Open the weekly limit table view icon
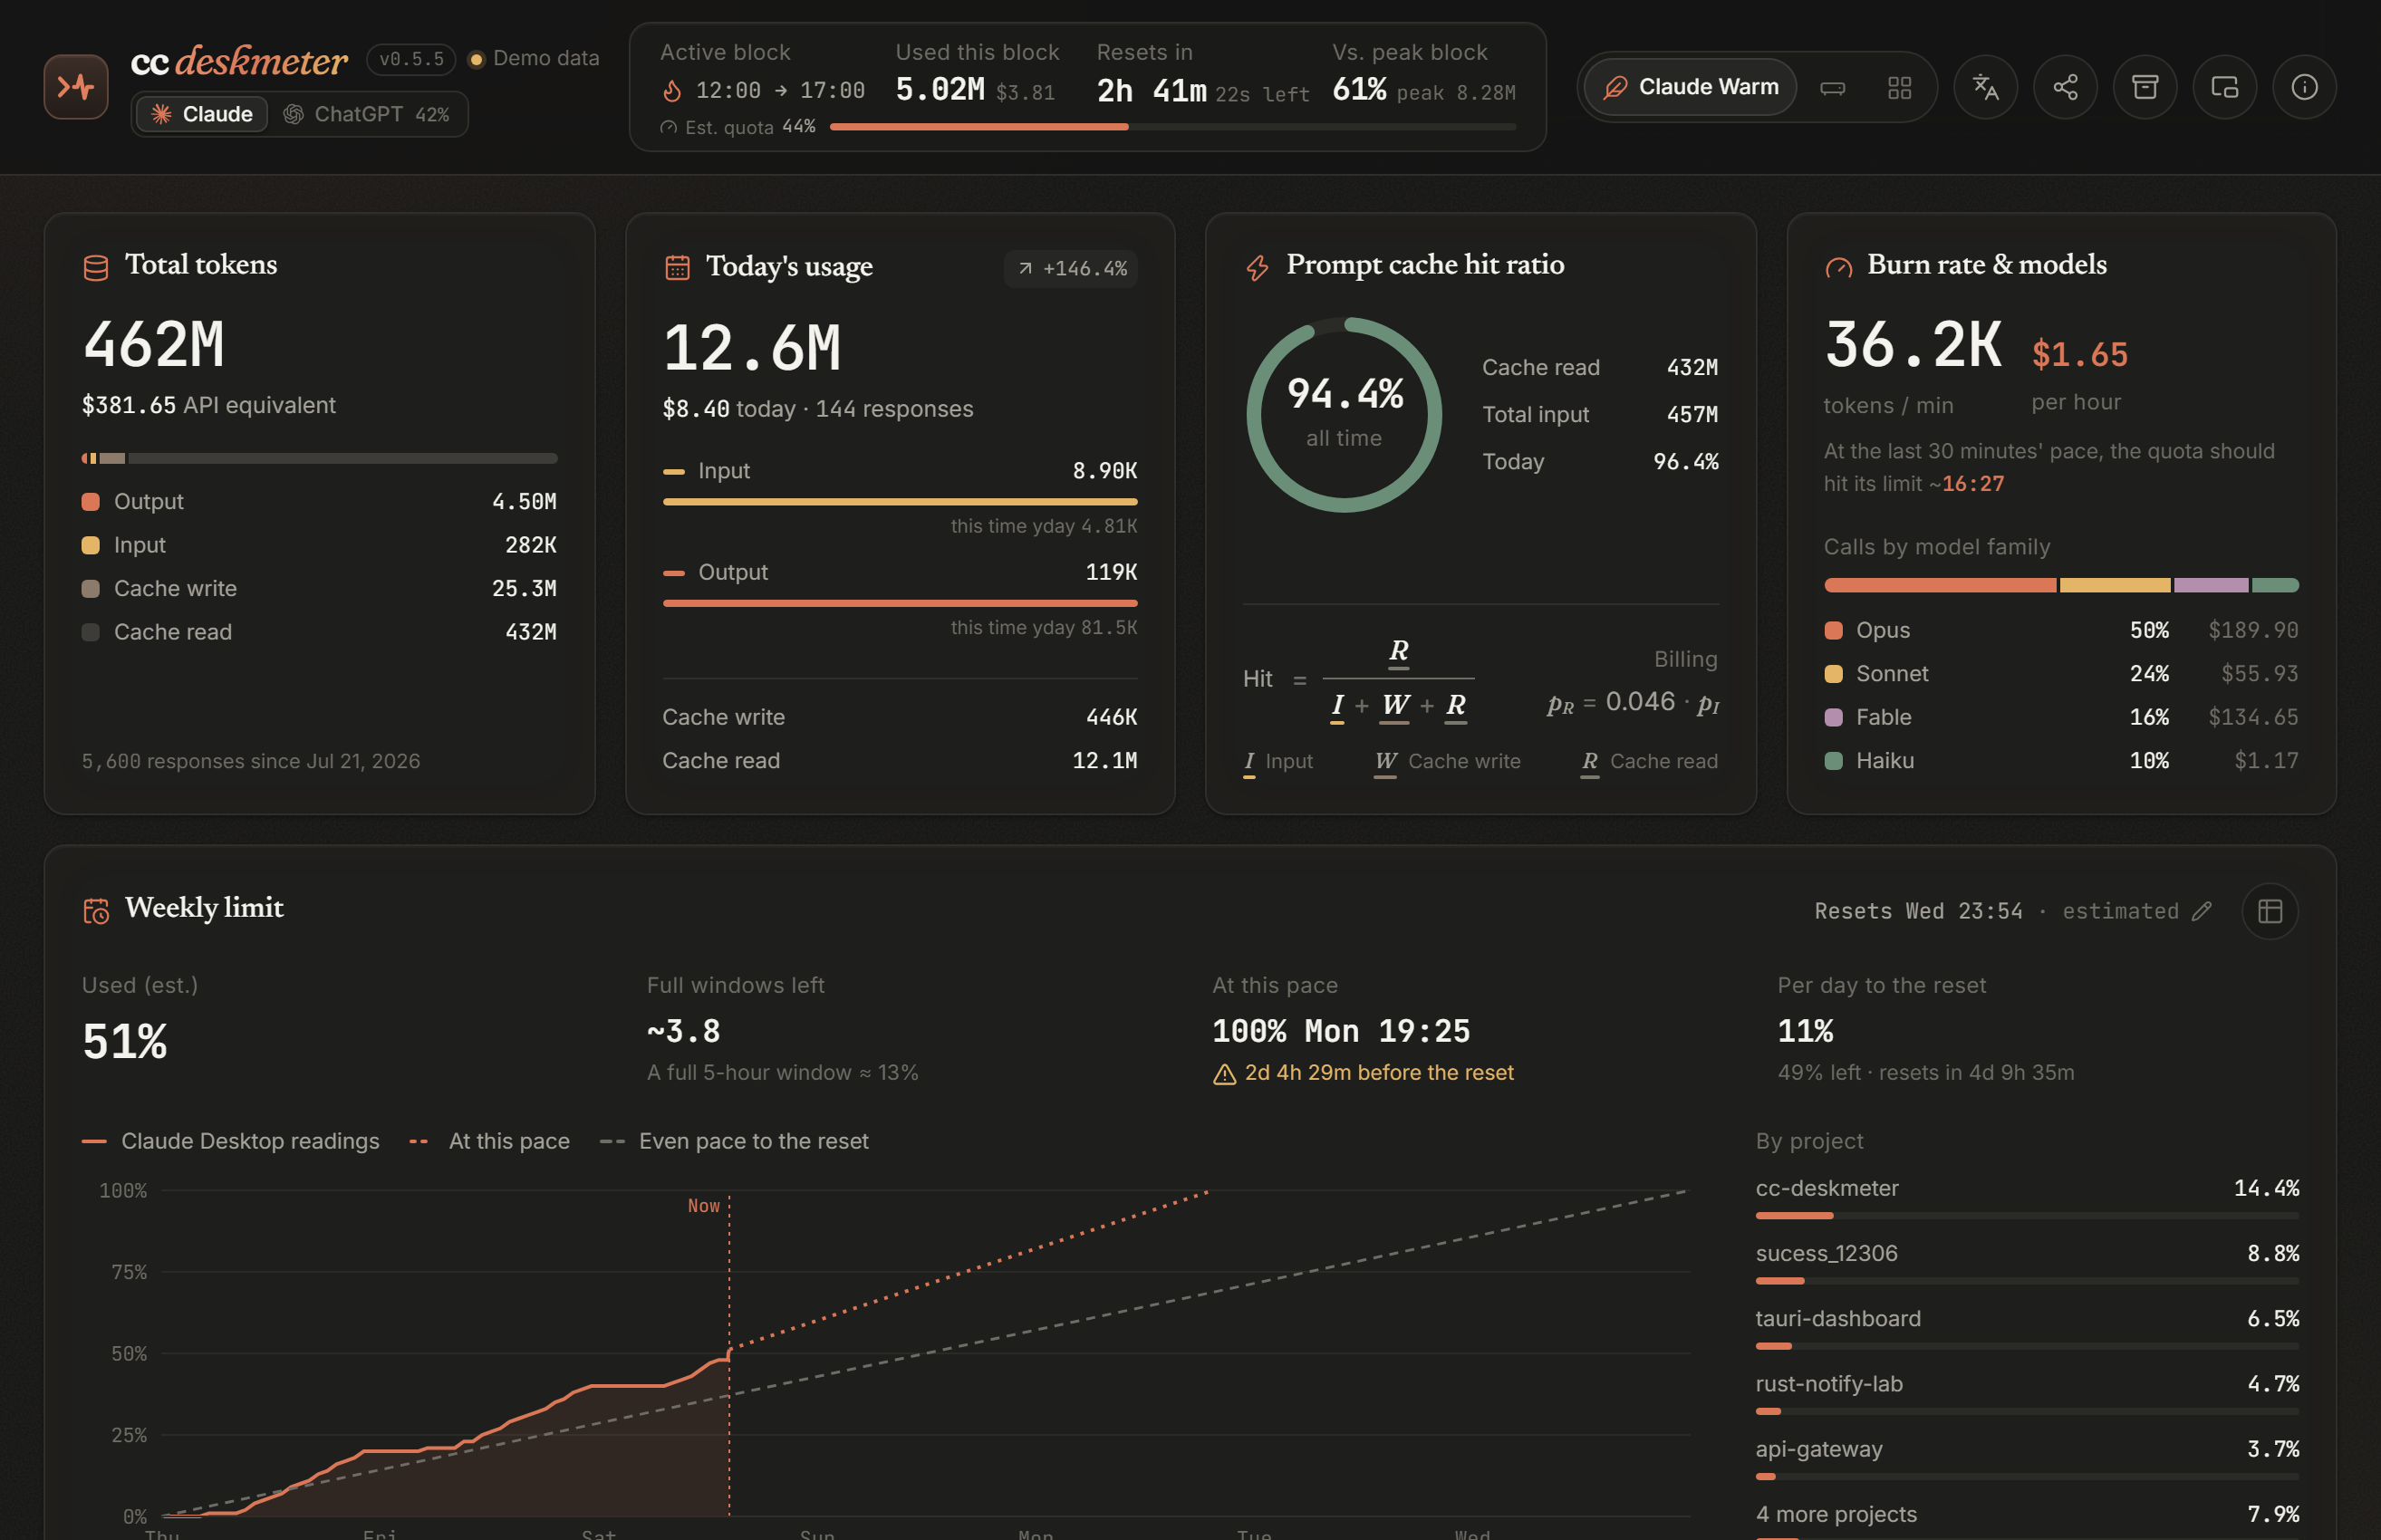The height and width of the screenshot is (1540, 2381). click(x=2270, y=911)
